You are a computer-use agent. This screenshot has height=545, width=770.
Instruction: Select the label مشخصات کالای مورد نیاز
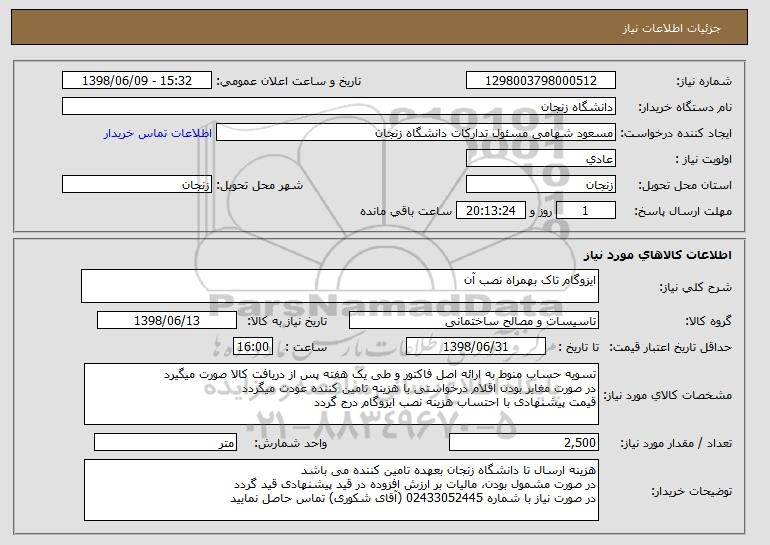point(667,395)
